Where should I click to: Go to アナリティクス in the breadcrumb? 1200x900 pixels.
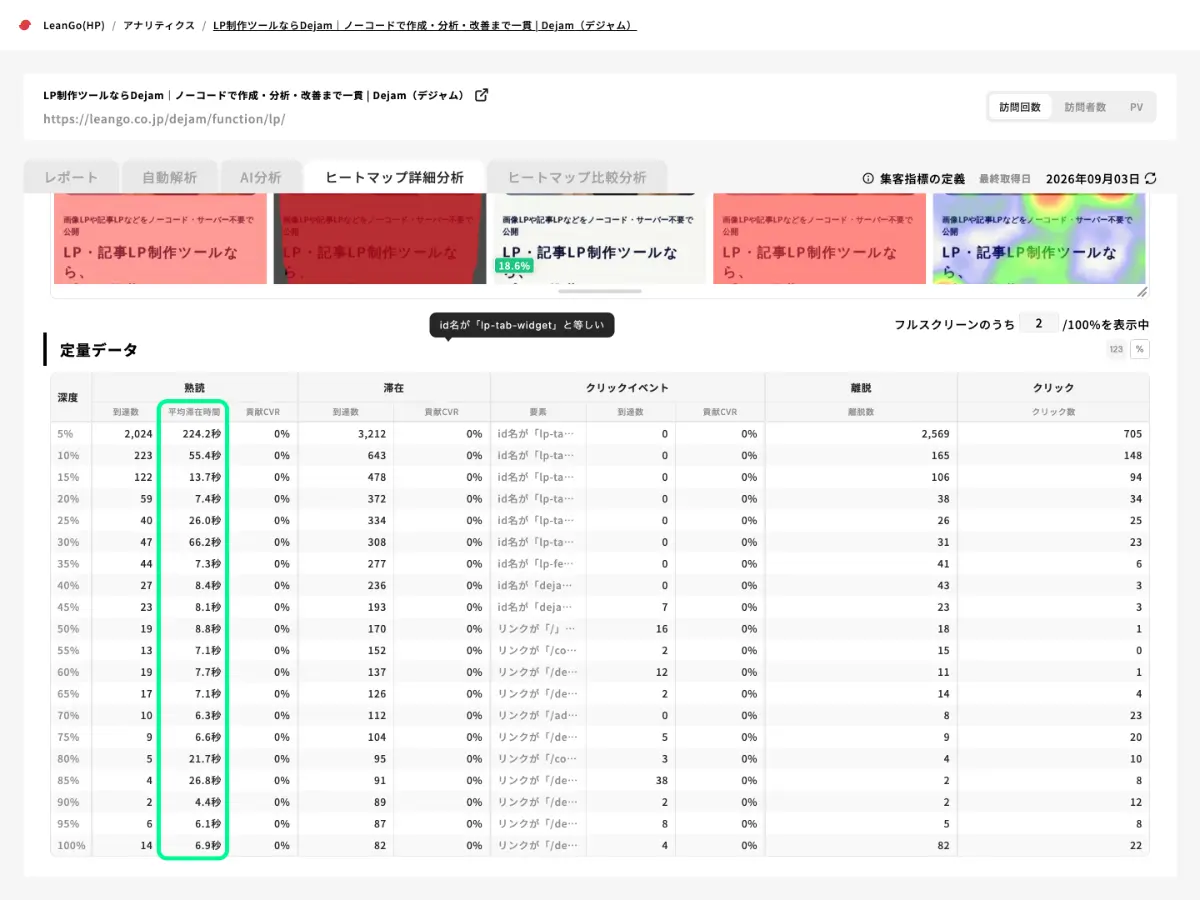point(159,25)
